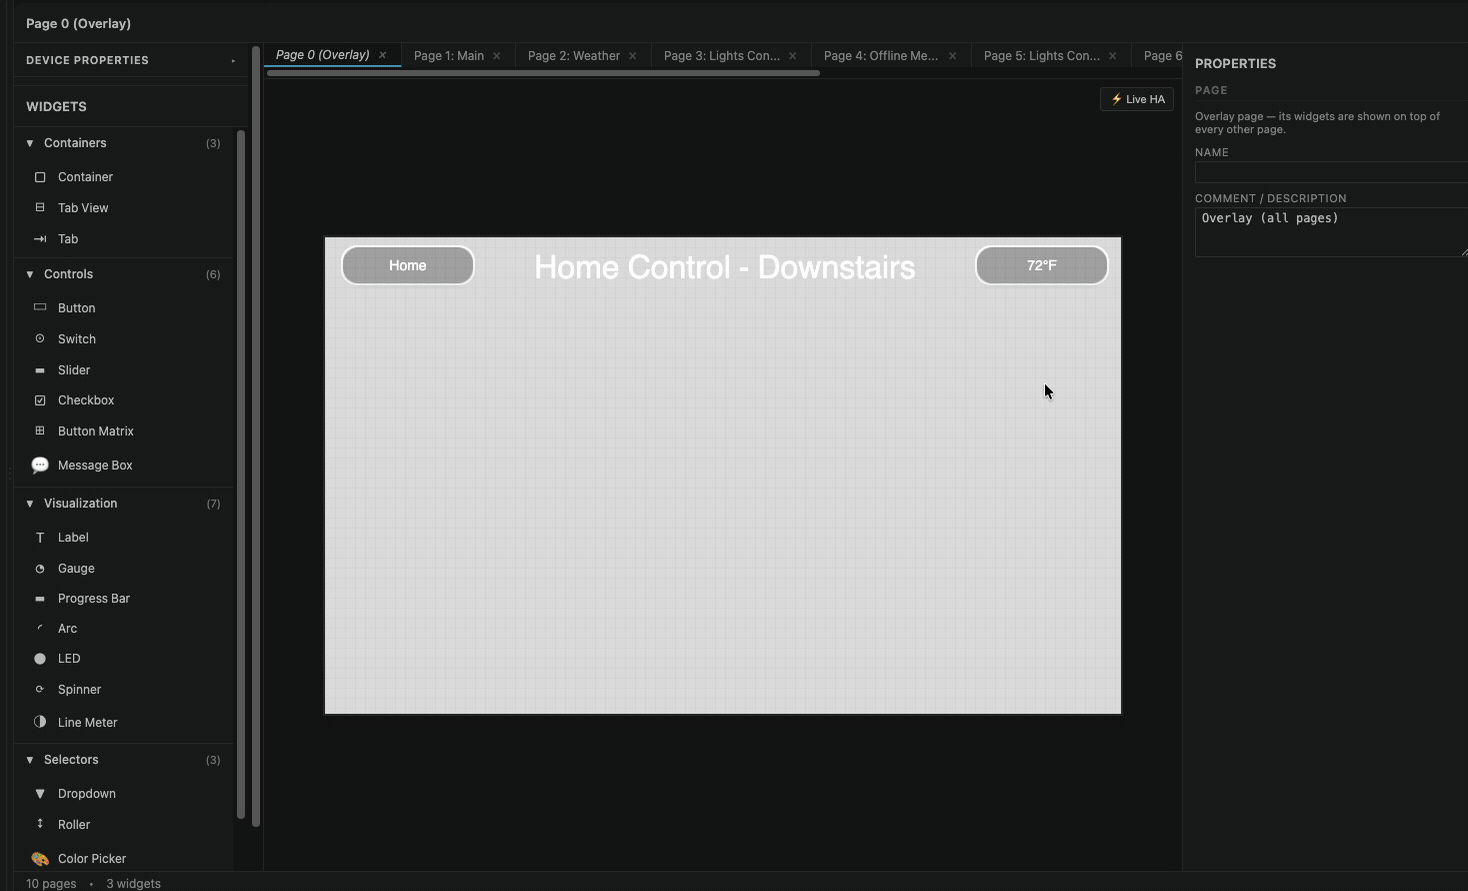The height and width of the screenshot is (891, 1468).
Task: Collapse the Selectors widget group
Action: (30, 760)
